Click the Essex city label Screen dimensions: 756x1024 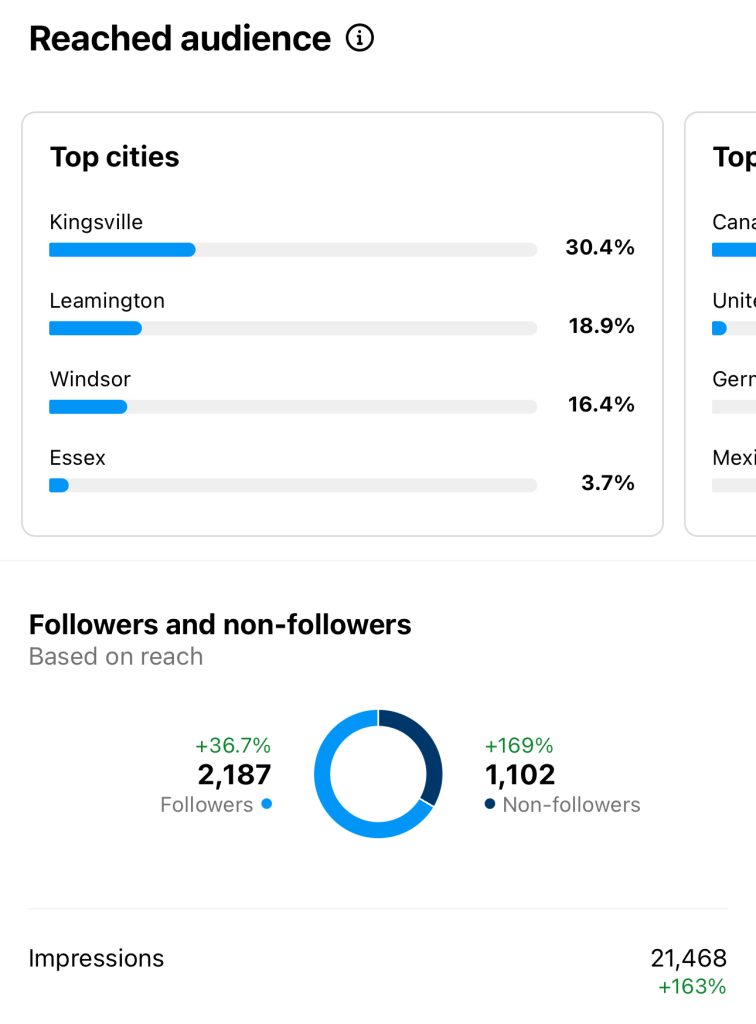pyautogui.click(x=77, y=458)
